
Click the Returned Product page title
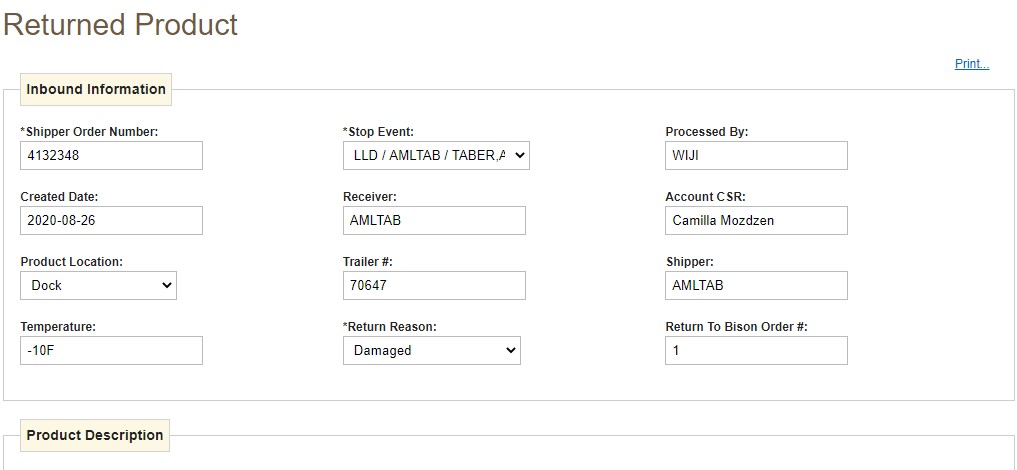click(121, 25)
